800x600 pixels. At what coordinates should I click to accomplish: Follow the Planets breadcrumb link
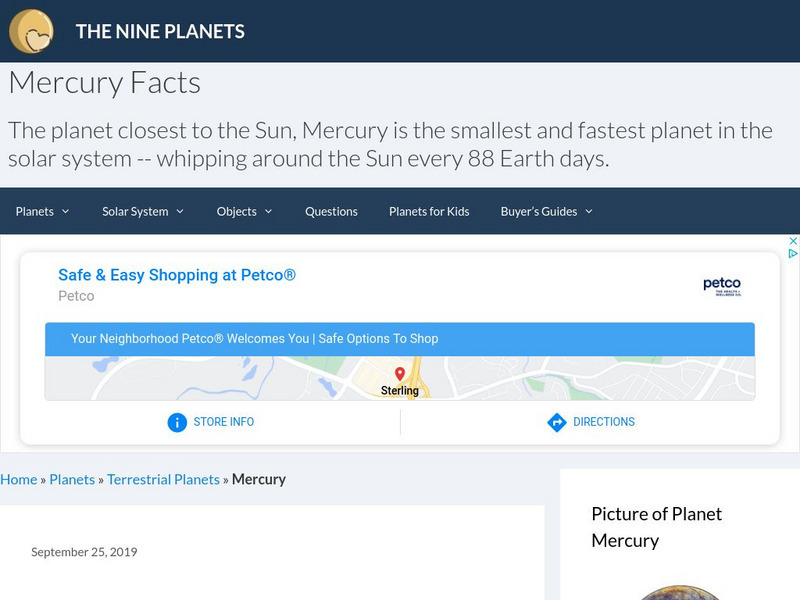coord(72,479)
